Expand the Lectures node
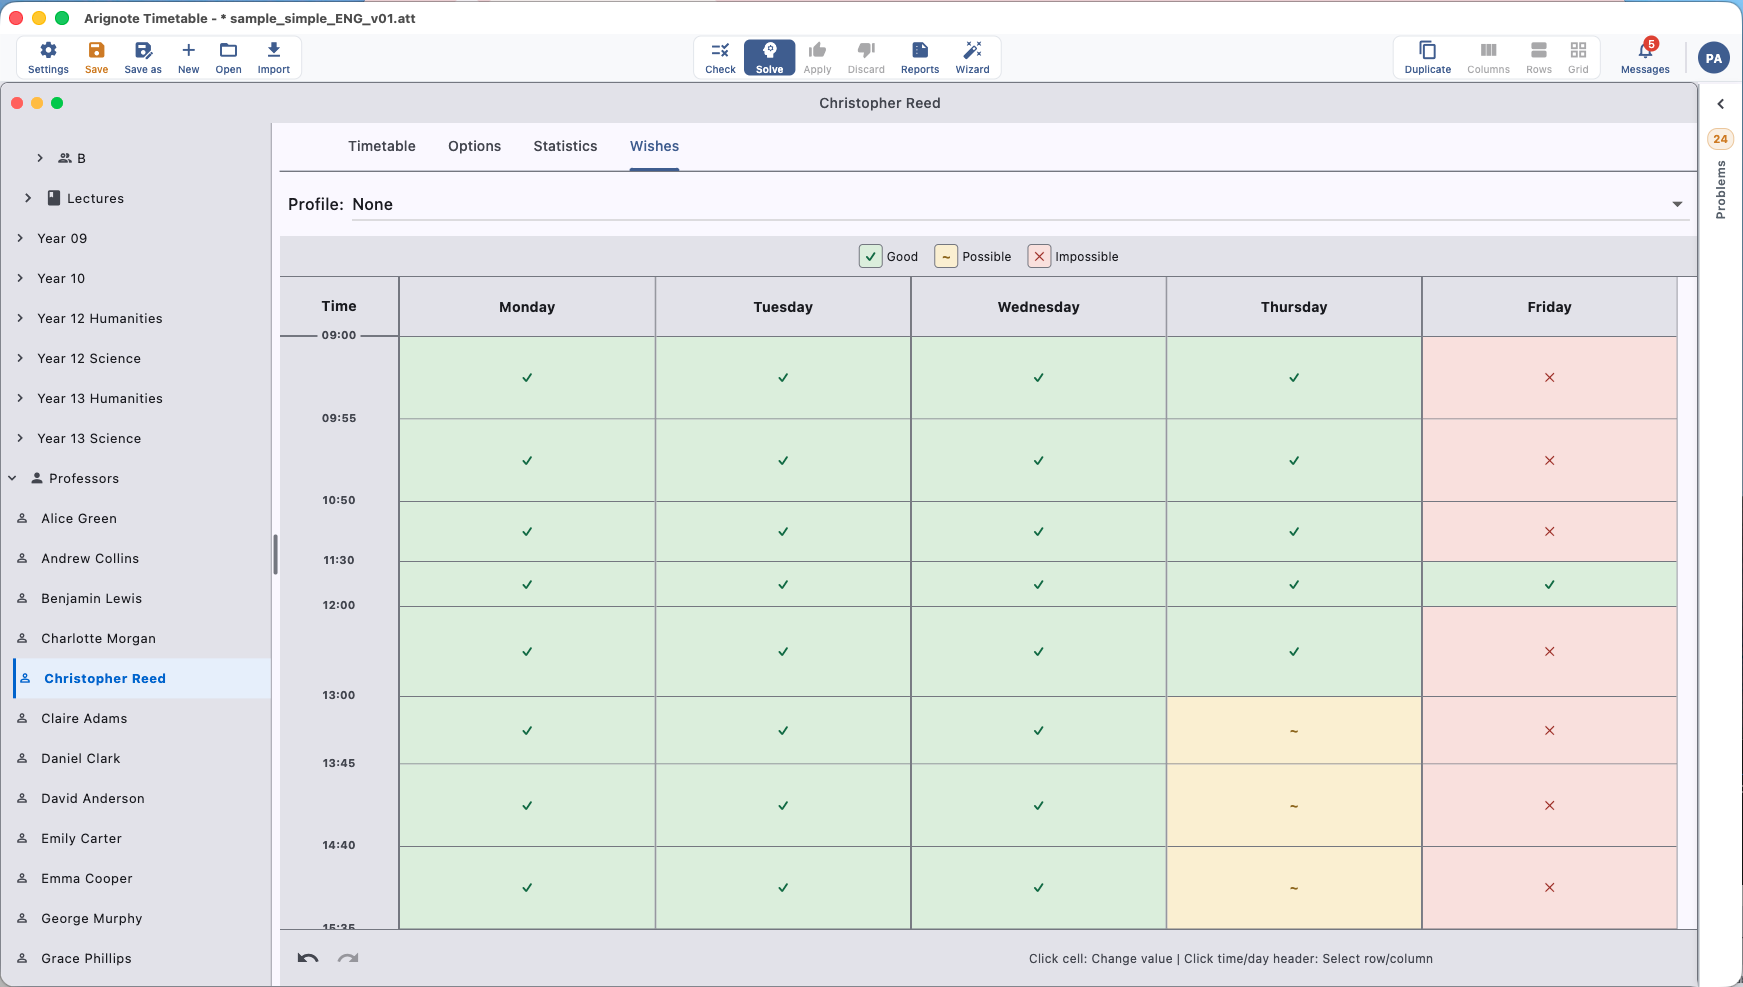 coord(28,198)
